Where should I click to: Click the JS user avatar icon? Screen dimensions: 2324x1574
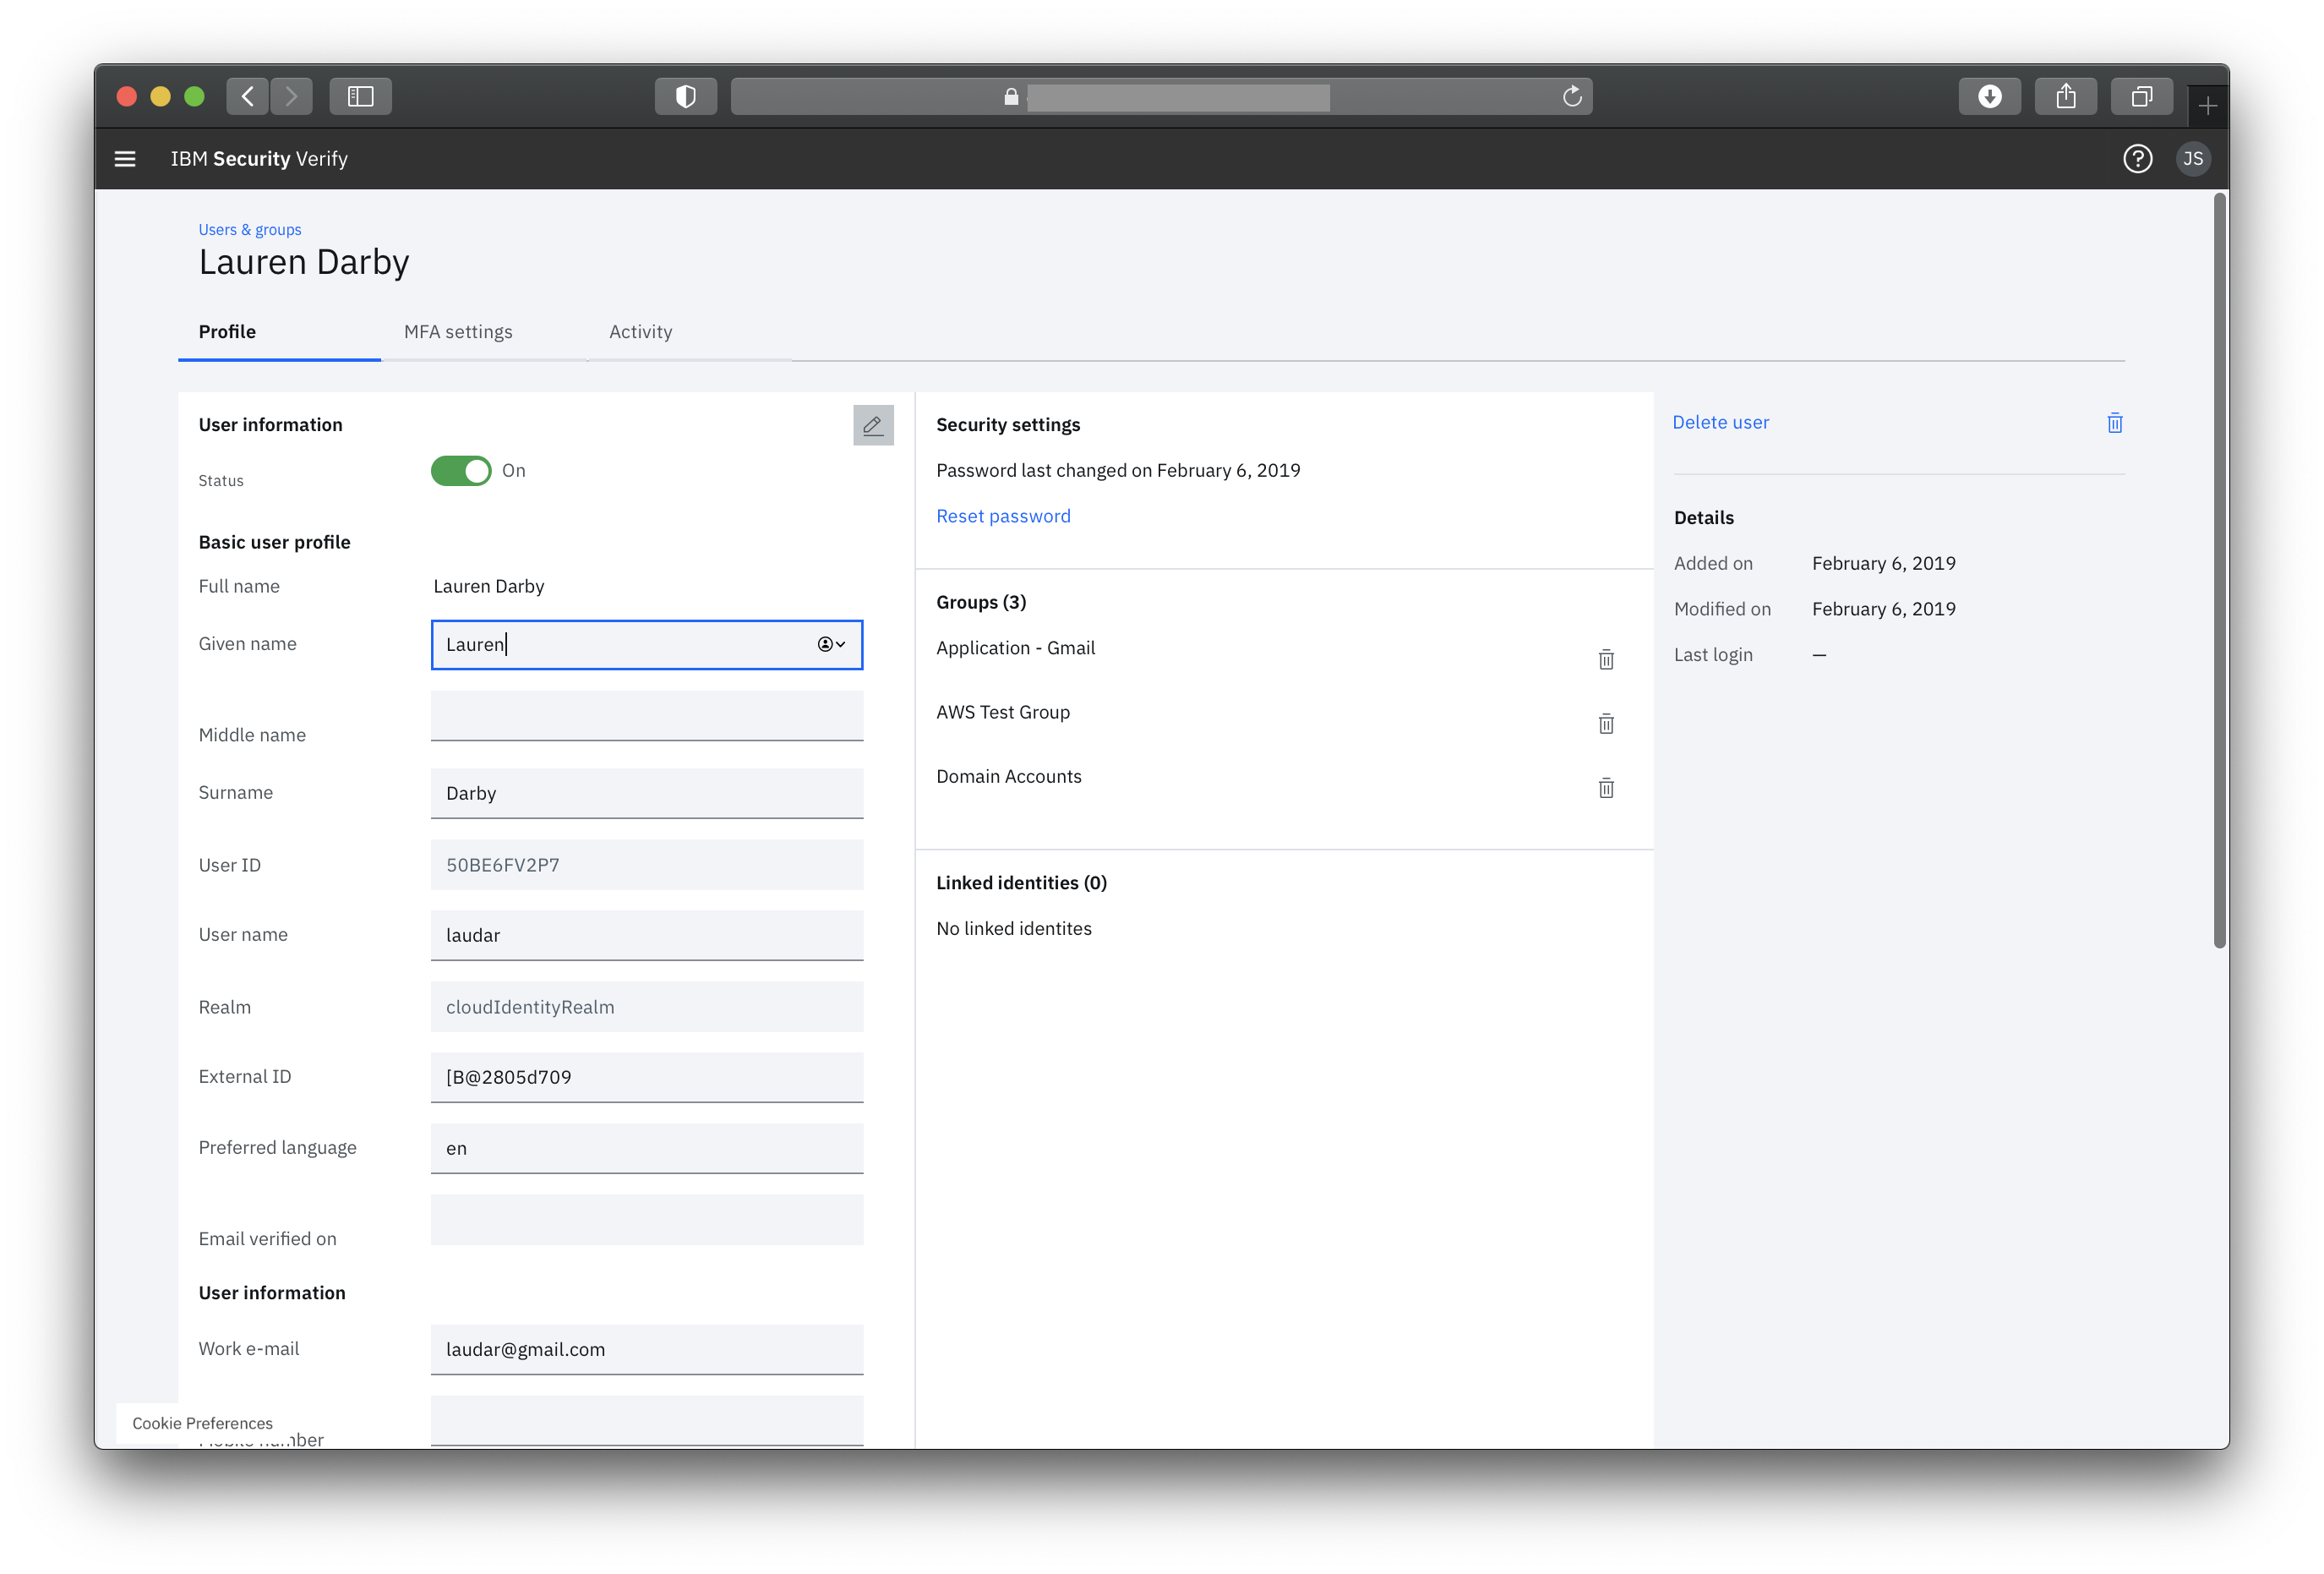(2192, 159)
